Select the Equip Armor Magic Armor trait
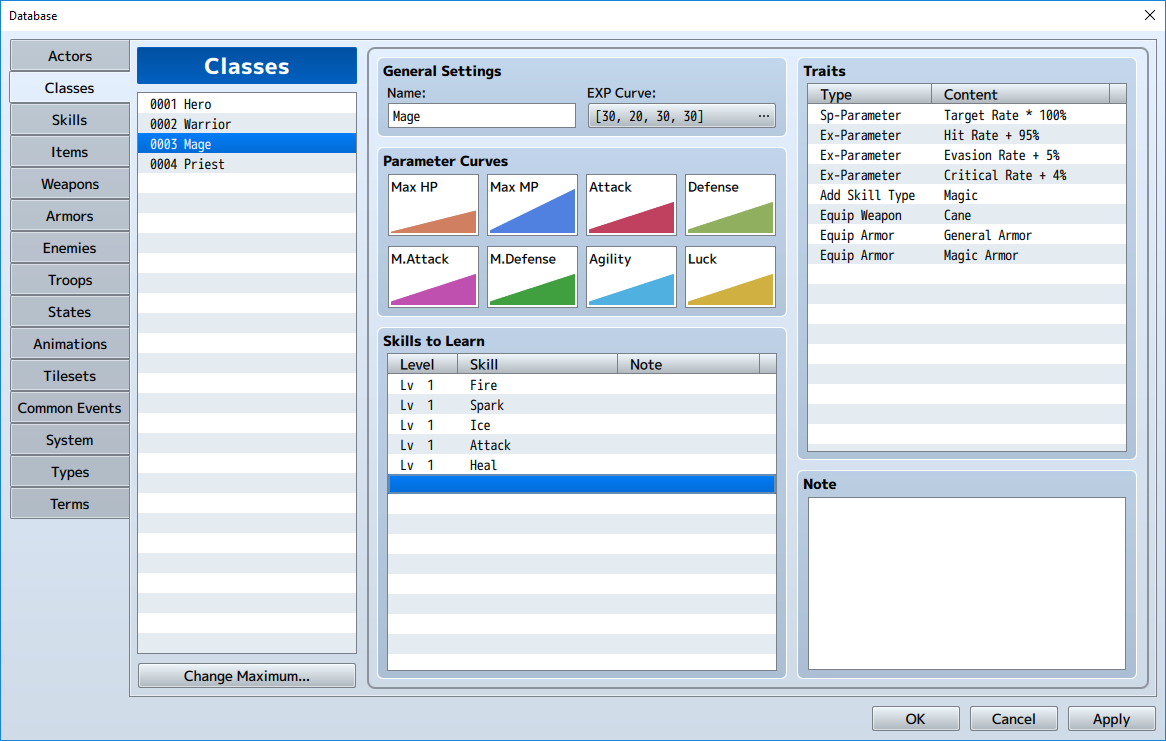 coord(967,255)
